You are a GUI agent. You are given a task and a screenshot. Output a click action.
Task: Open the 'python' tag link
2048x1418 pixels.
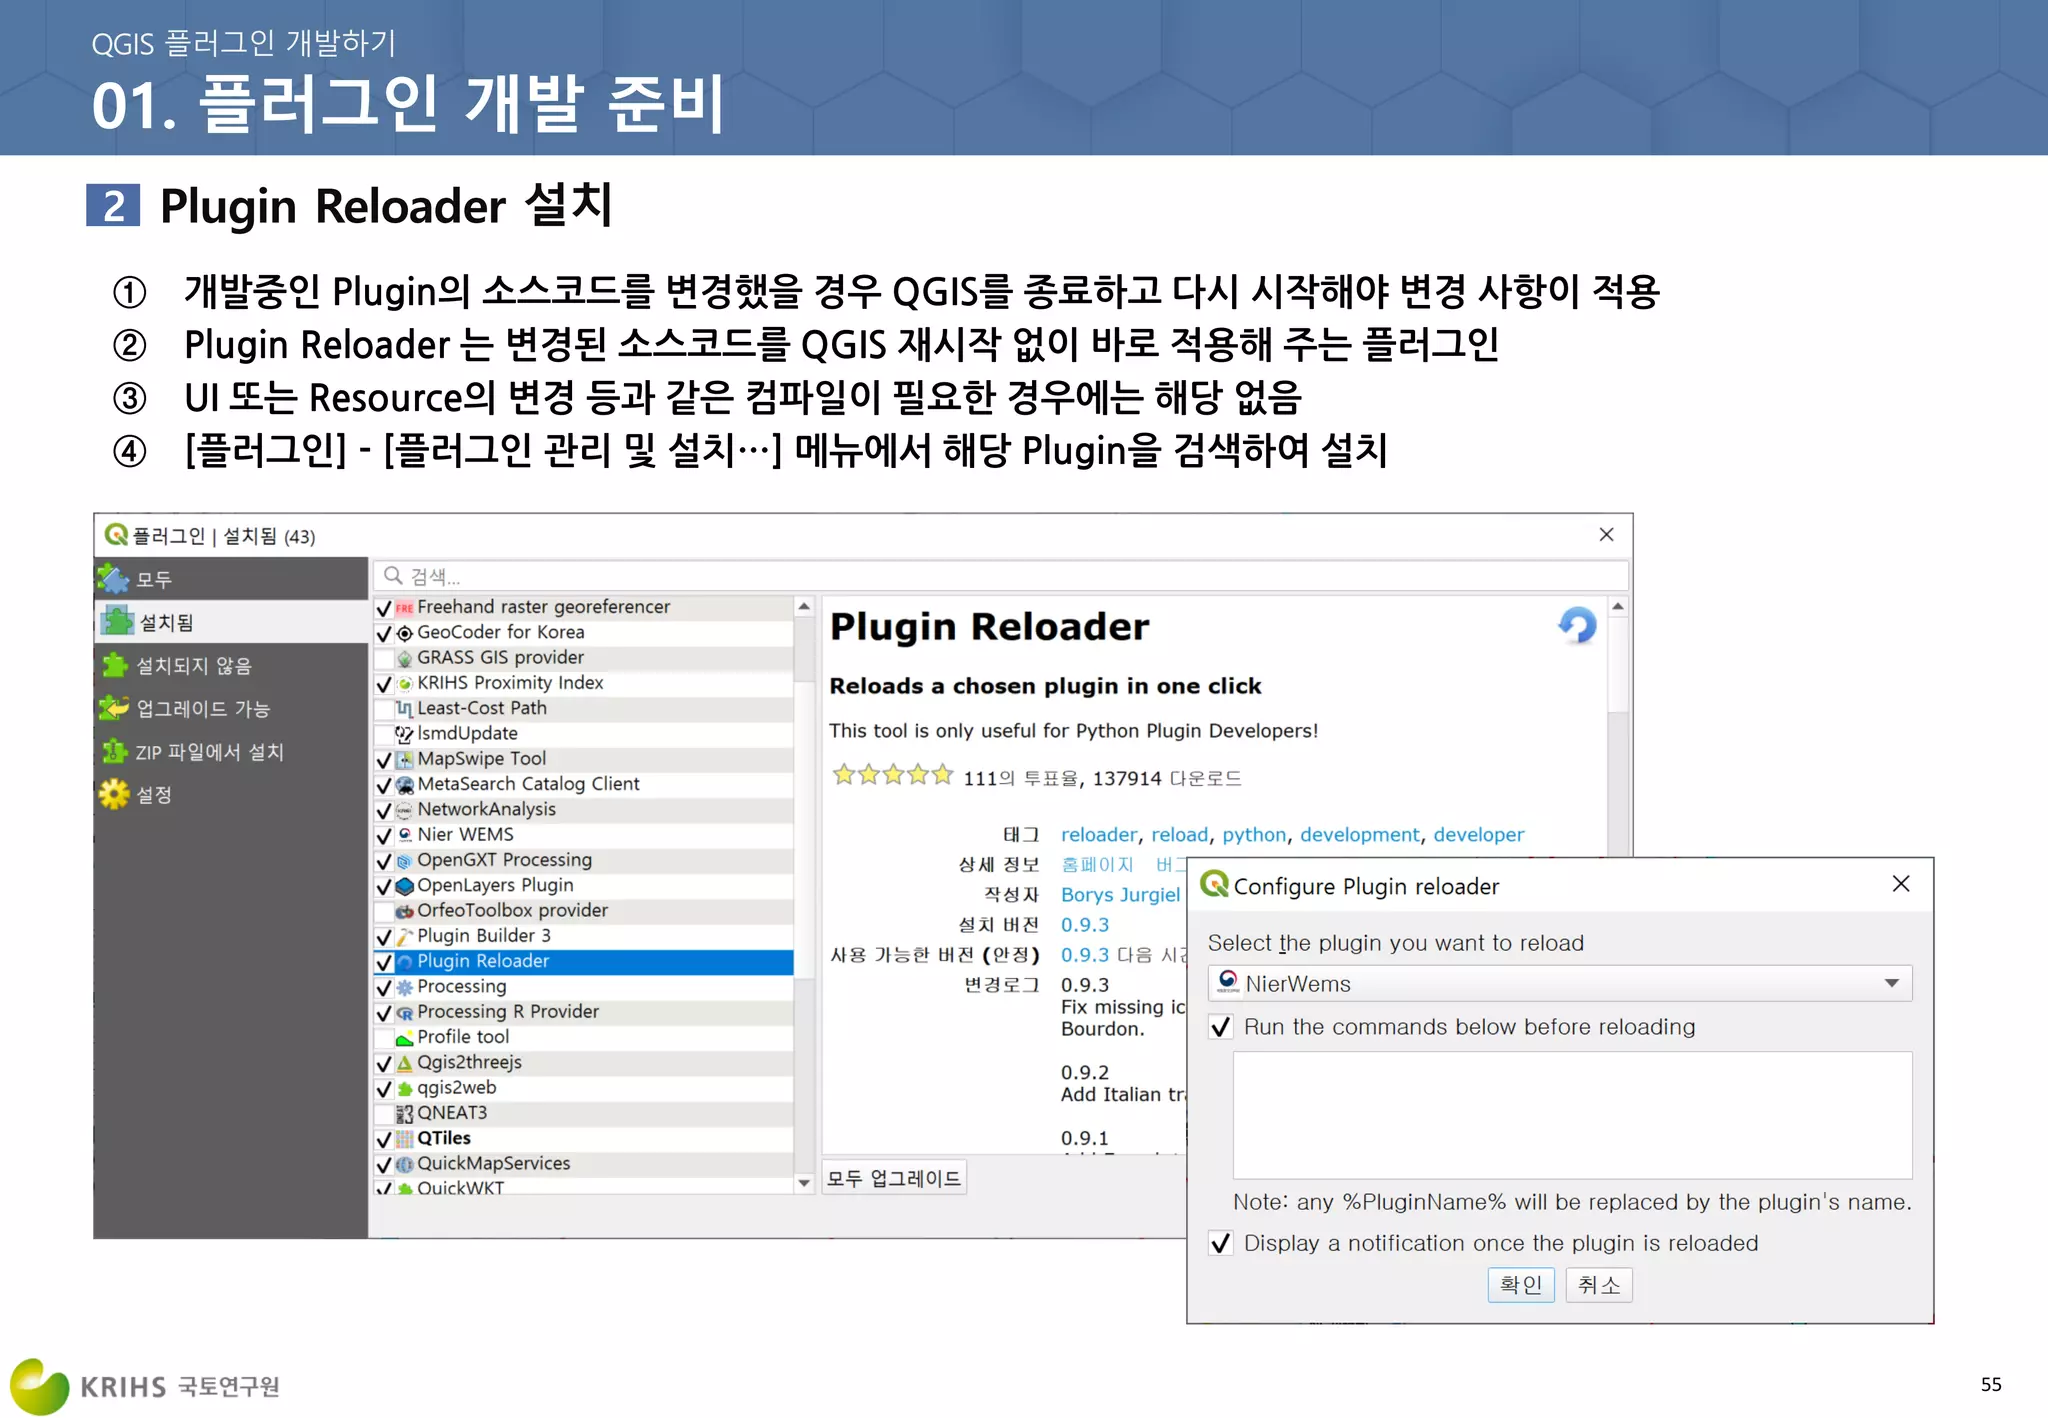coord(1254,834)
